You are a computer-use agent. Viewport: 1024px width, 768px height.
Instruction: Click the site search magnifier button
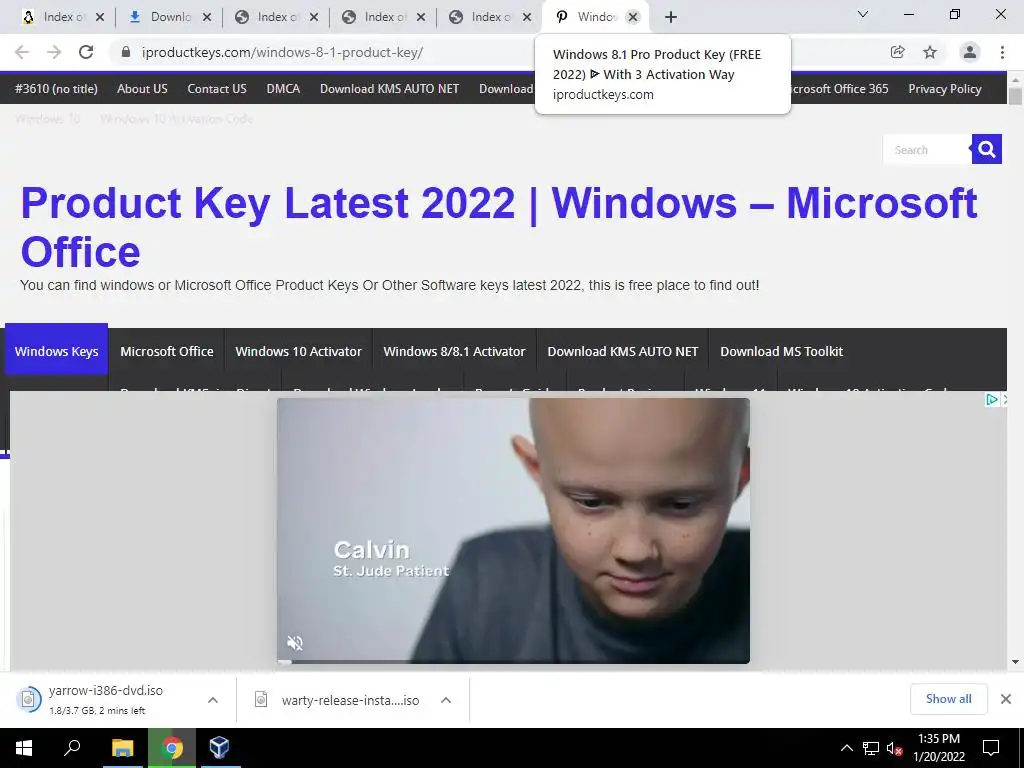[987, 150]
